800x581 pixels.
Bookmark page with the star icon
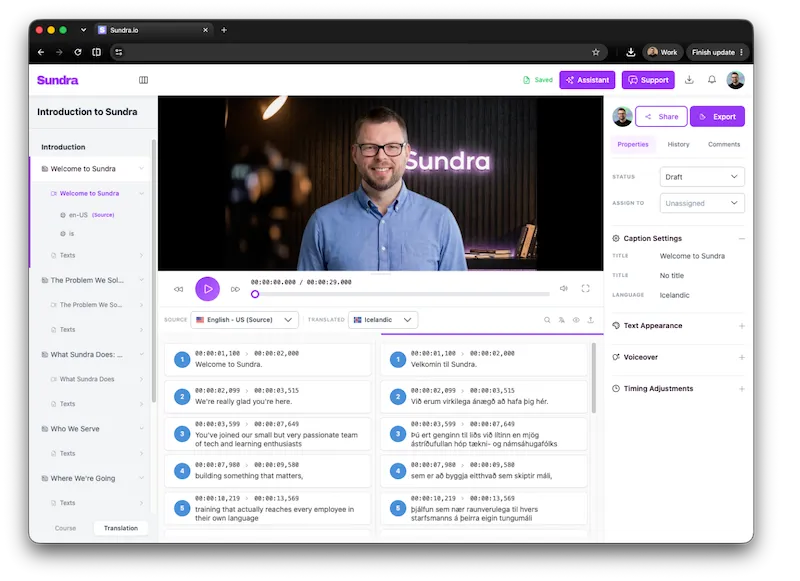tap(595, 52)
